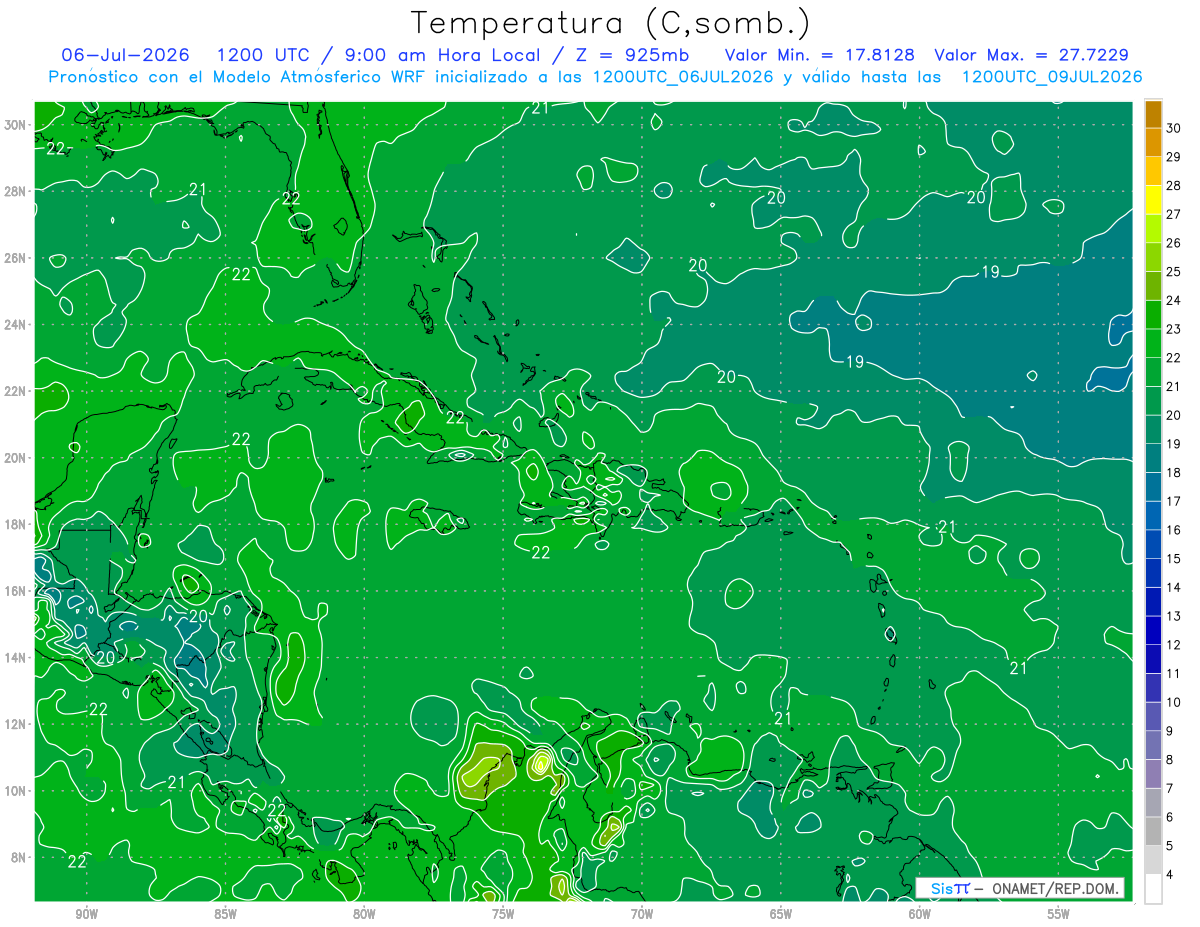Click the '17' label on the color legend
This screenshot has height=927, width=1200.
pyautogui.click(x=1173, y=501)
